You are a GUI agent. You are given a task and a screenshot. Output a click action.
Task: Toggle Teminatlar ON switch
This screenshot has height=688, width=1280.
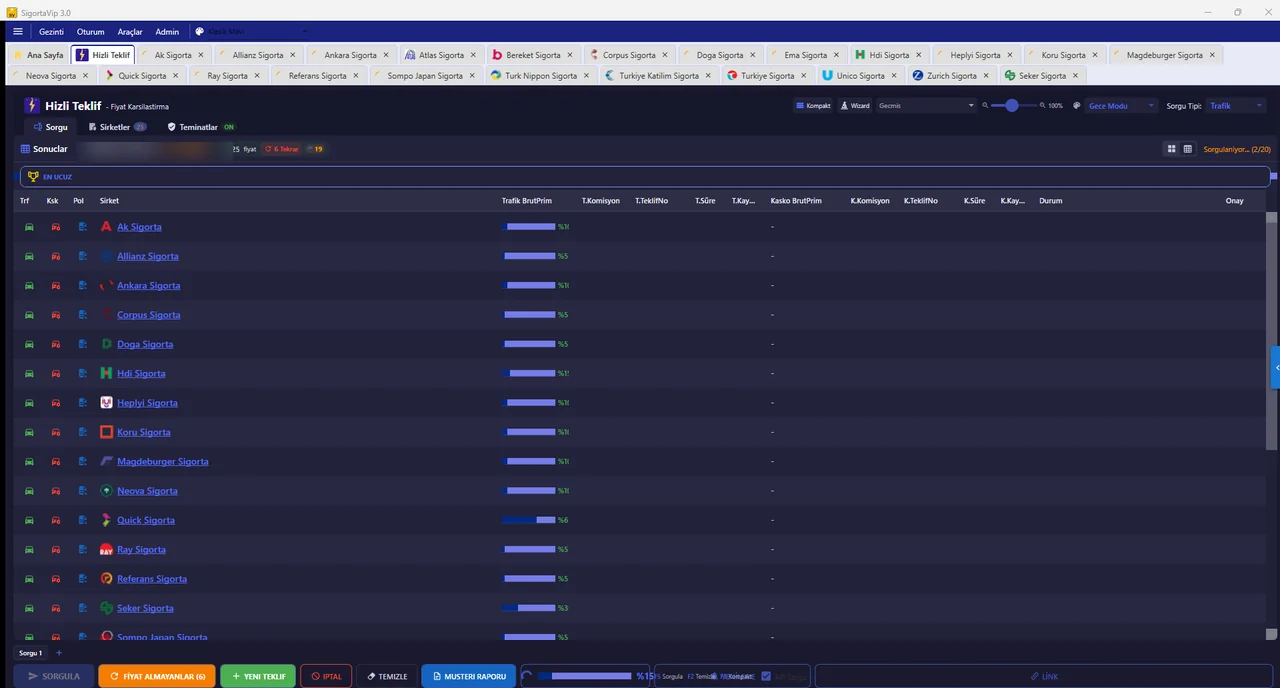click(229, 128)
